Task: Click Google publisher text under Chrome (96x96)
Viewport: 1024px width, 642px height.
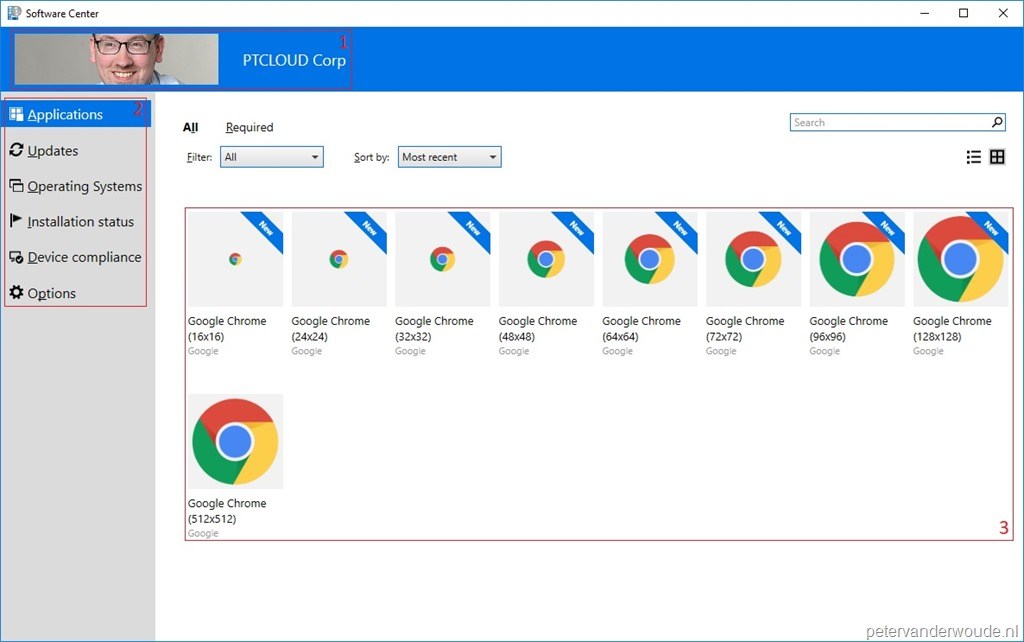Action: (x=824, y=351)
